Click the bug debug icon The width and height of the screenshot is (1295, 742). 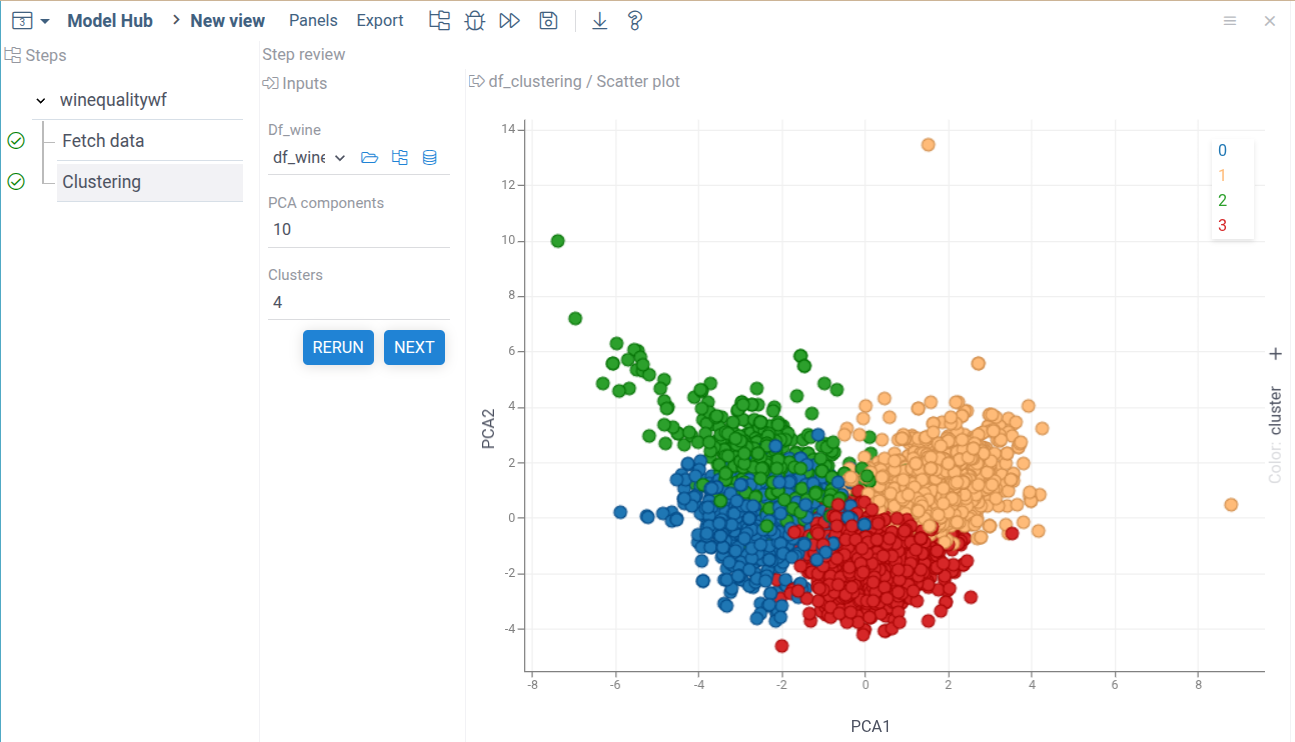(474, 20)
